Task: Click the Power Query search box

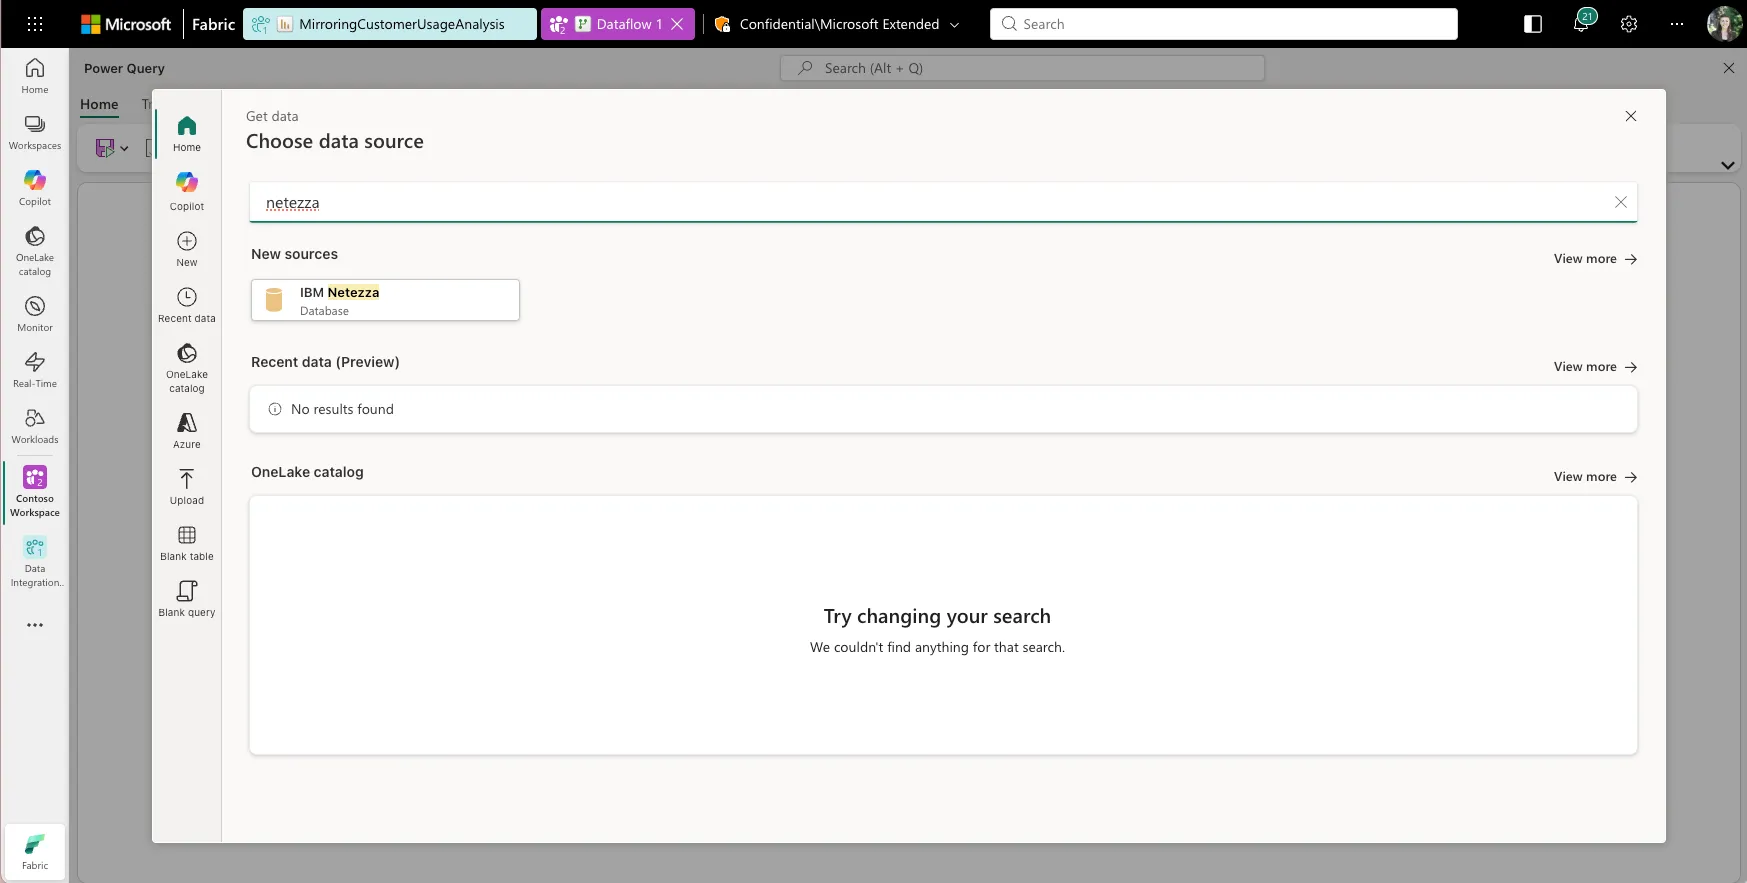Action: click(x=1022, y=68)
